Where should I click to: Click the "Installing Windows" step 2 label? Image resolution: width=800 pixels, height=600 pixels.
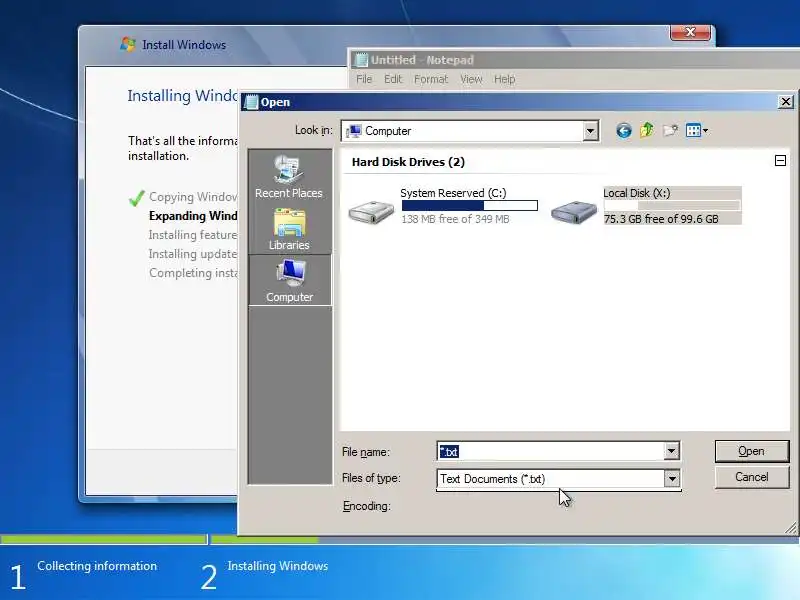pyautogui.click(x=278, y=566)
